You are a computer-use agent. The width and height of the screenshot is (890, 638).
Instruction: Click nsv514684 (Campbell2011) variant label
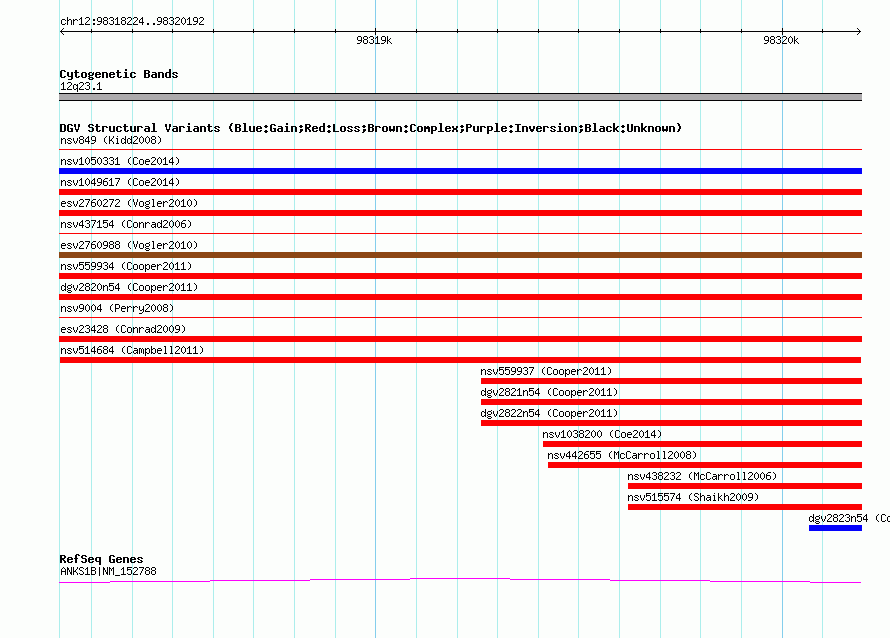pyautogui.click(x=132, y=350)
